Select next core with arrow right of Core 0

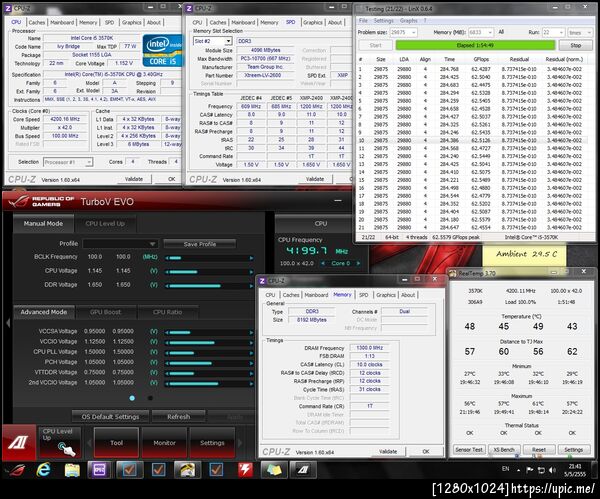pos(358,263)
